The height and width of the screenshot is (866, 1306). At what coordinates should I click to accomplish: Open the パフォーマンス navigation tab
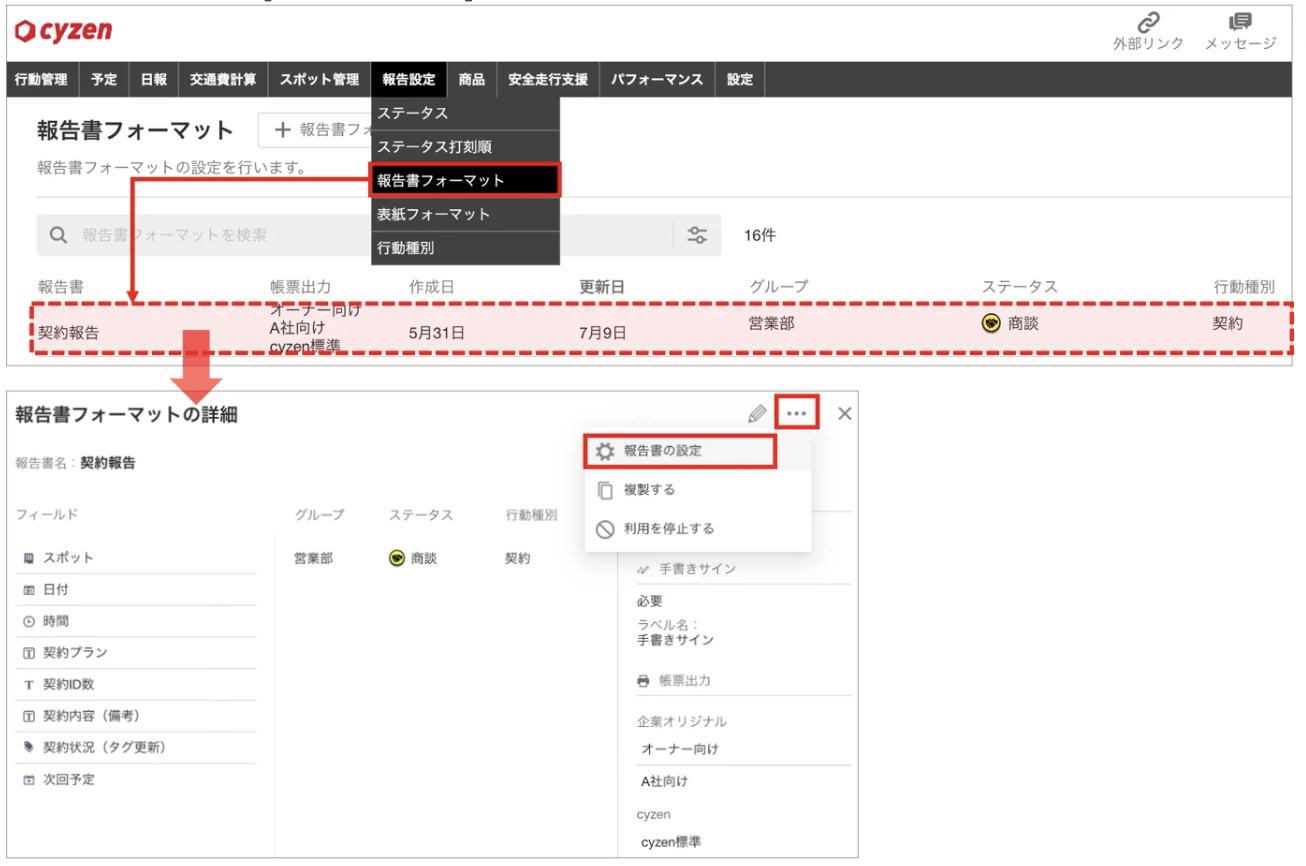tap(657, 79)
